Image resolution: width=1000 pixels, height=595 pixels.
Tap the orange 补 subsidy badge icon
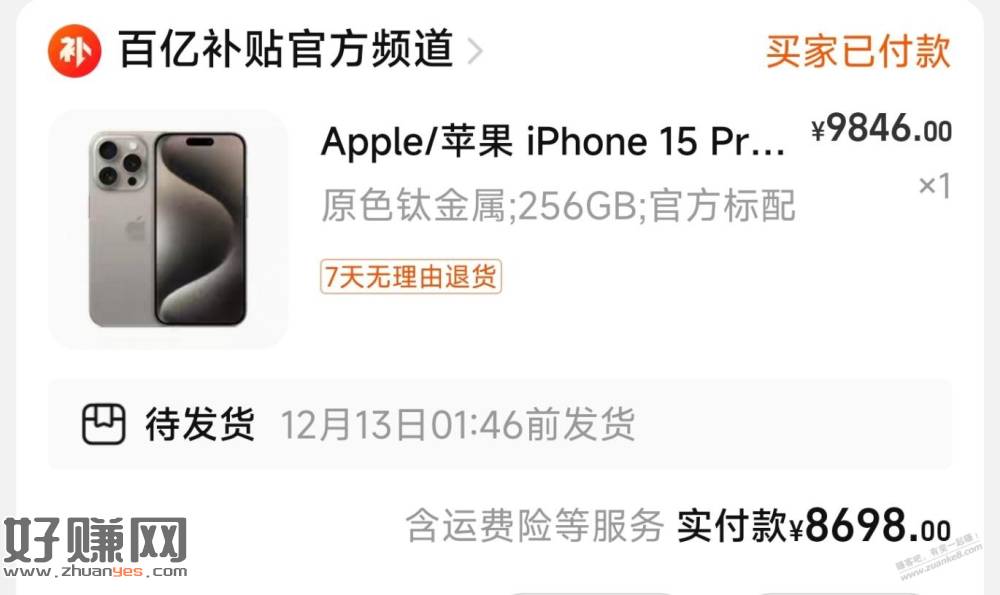pos(75,51)
